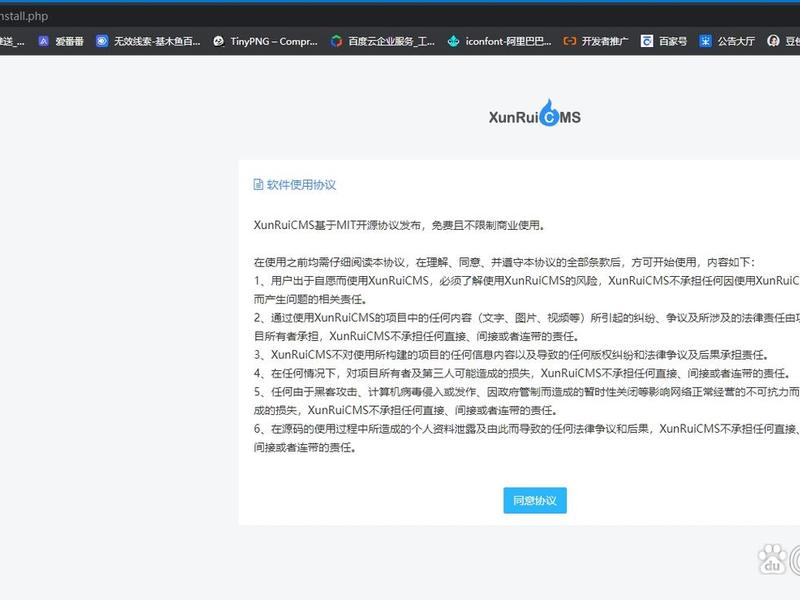Image resolution: width=800 pixels, height=600 pixels.
Task: Open the 公告大厅 bookmark
Action: 727,41
